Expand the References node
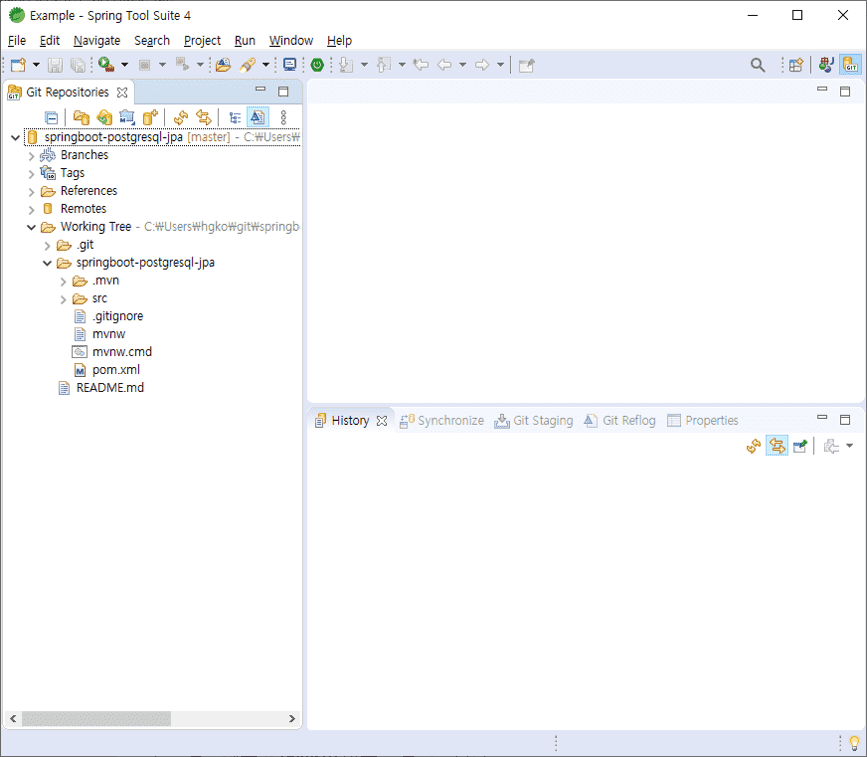The height and width of the screenshot is (757, 867). point(32,192)
